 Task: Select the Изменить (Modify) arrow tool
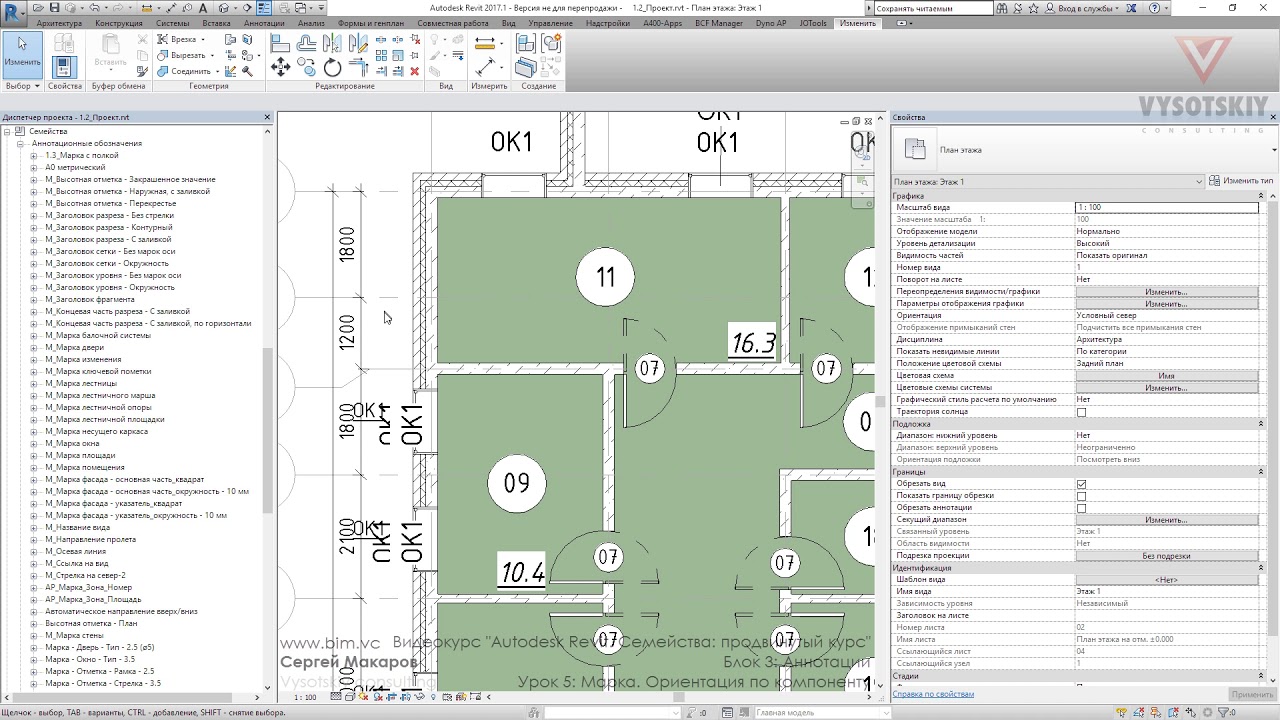pyautogui.click(x=22, y=54)
